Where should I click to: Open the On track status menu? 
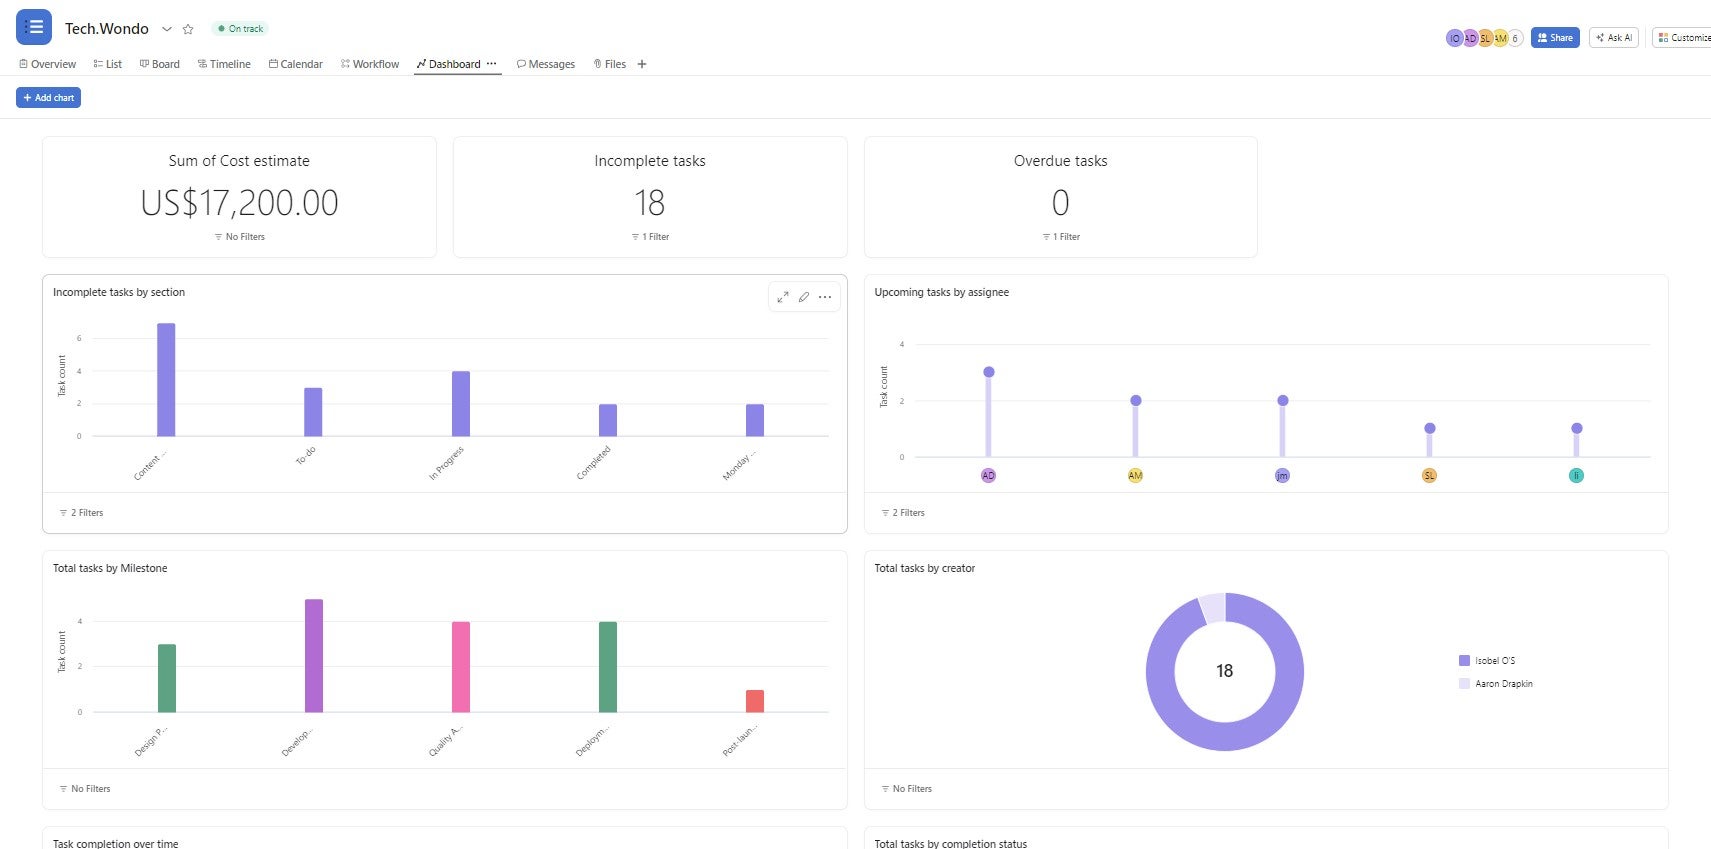240,29
